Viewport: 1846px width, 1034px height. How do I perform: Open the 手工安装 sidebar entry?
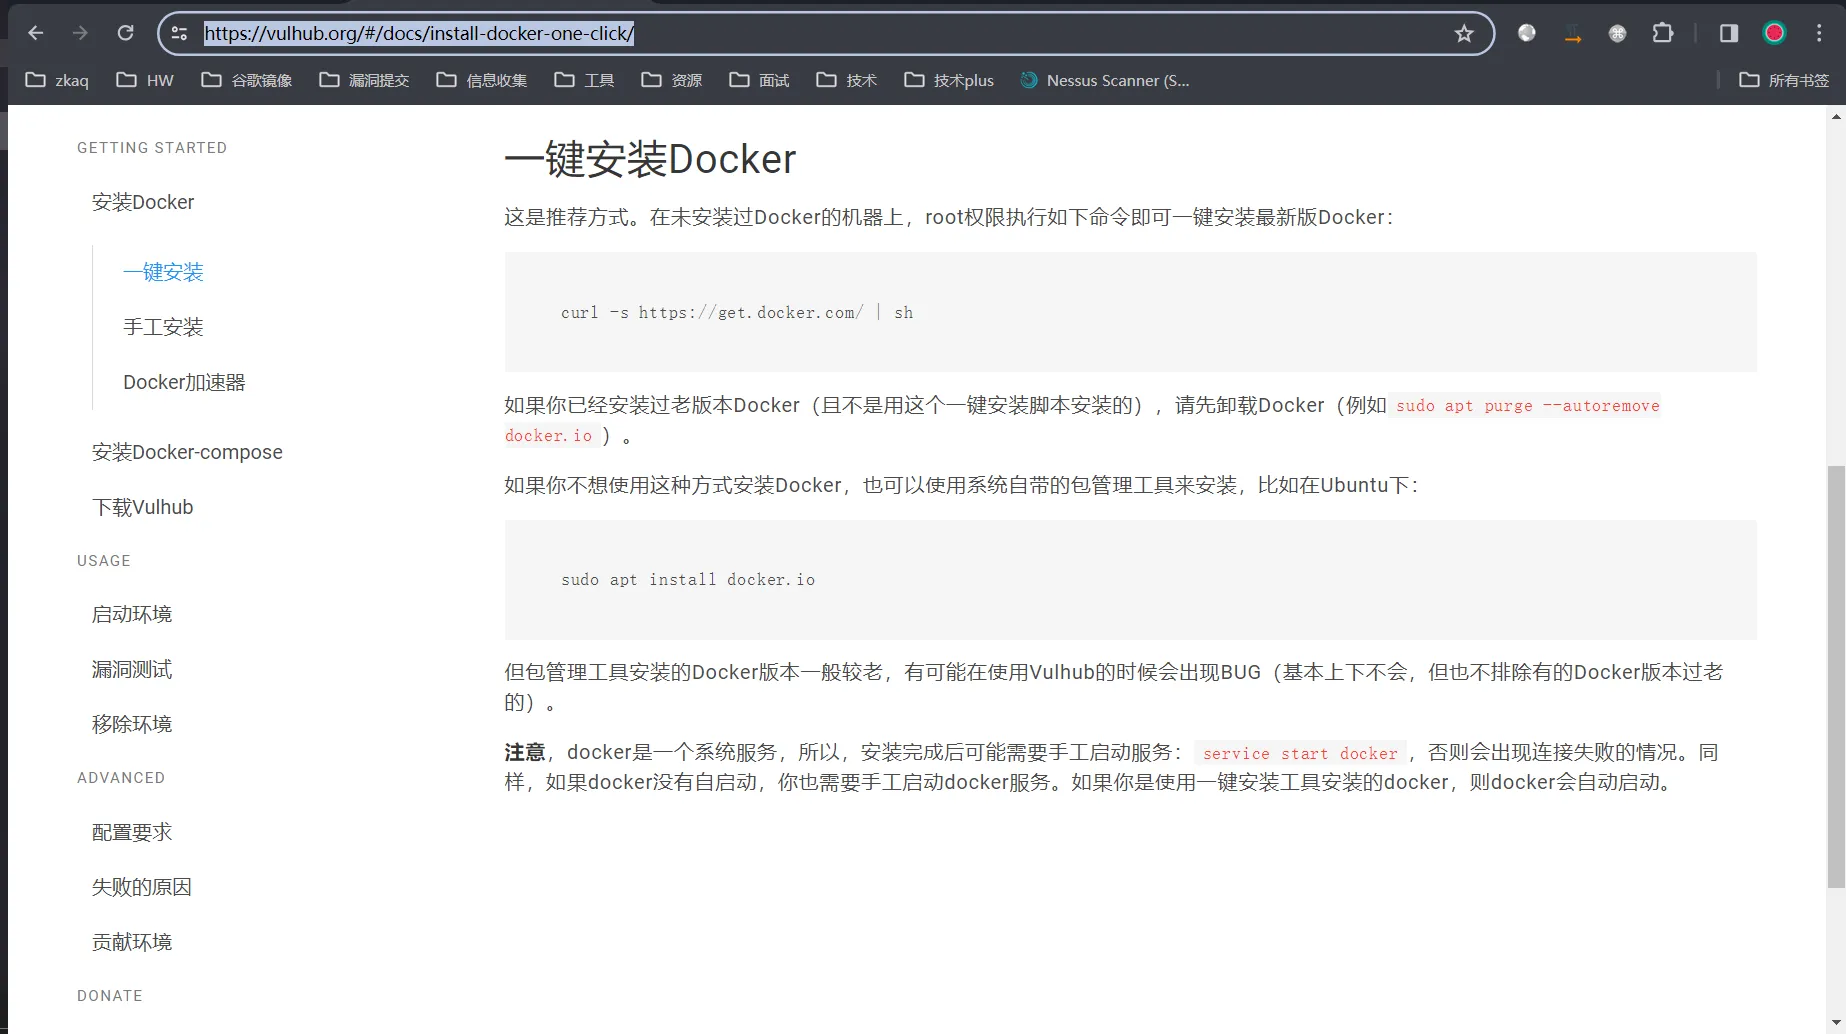(162, 326)
